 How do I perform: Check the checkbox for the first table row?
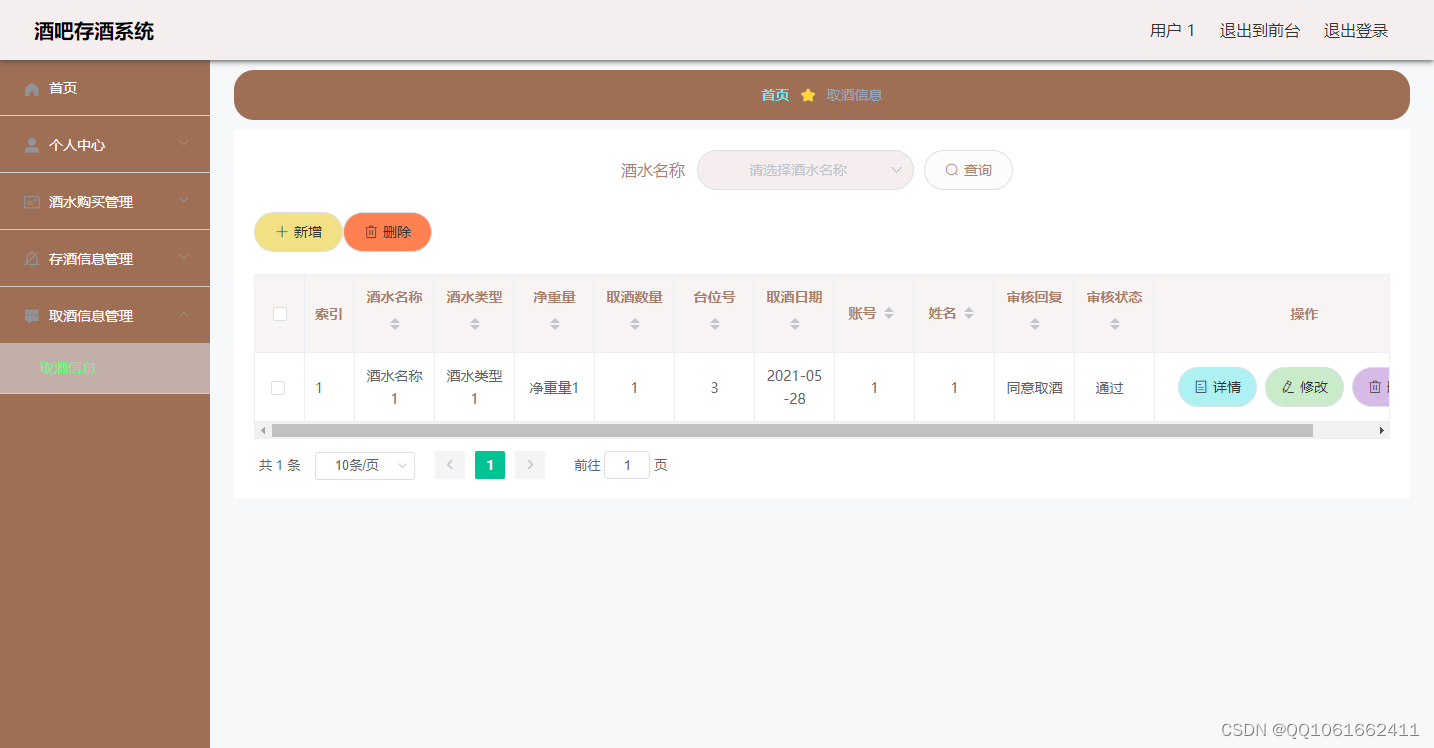point(278,387)
